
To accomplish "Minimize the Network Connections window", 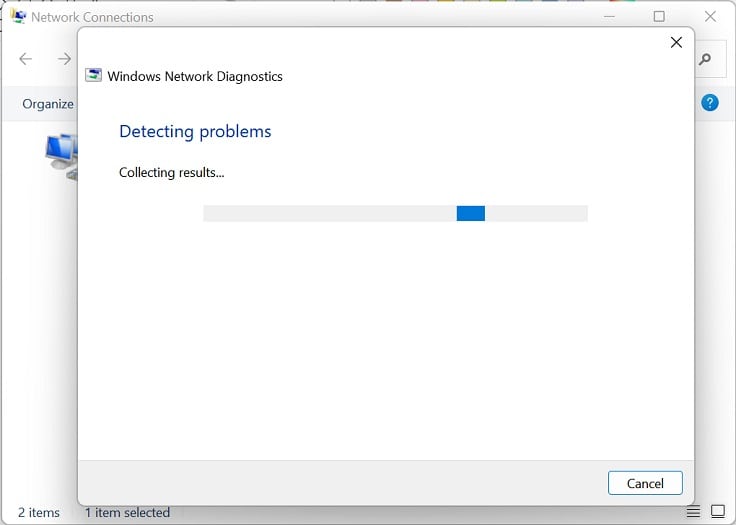I will [x=609, y=16].
